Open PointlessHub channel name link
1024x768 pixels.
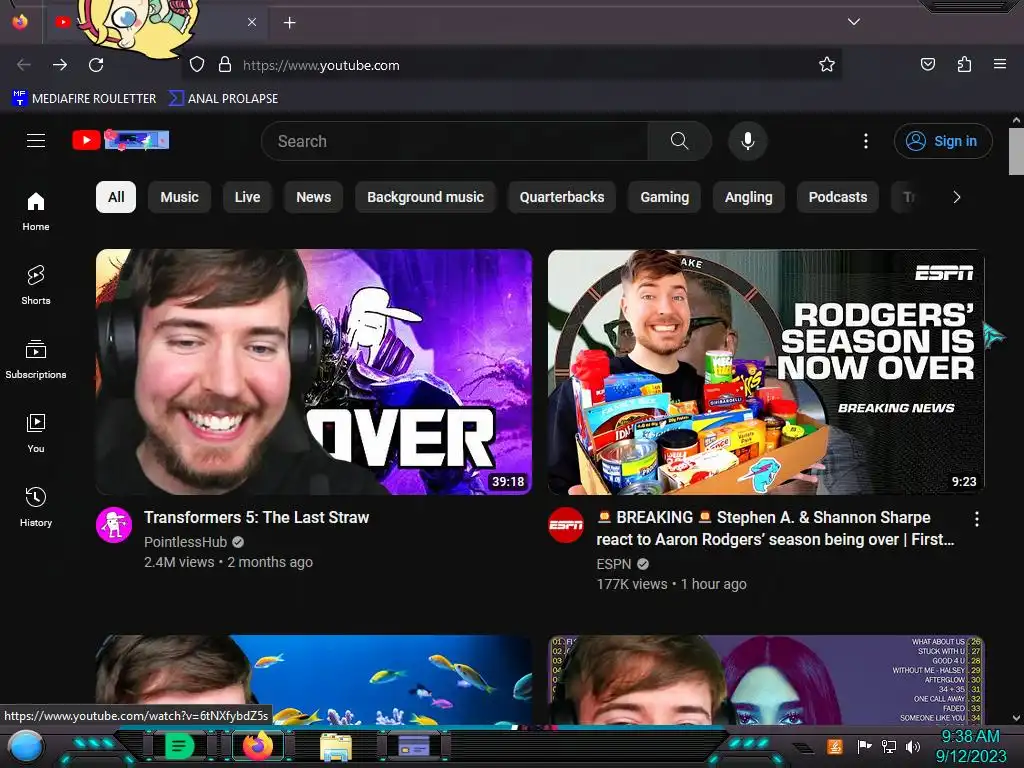click(185, 542)
